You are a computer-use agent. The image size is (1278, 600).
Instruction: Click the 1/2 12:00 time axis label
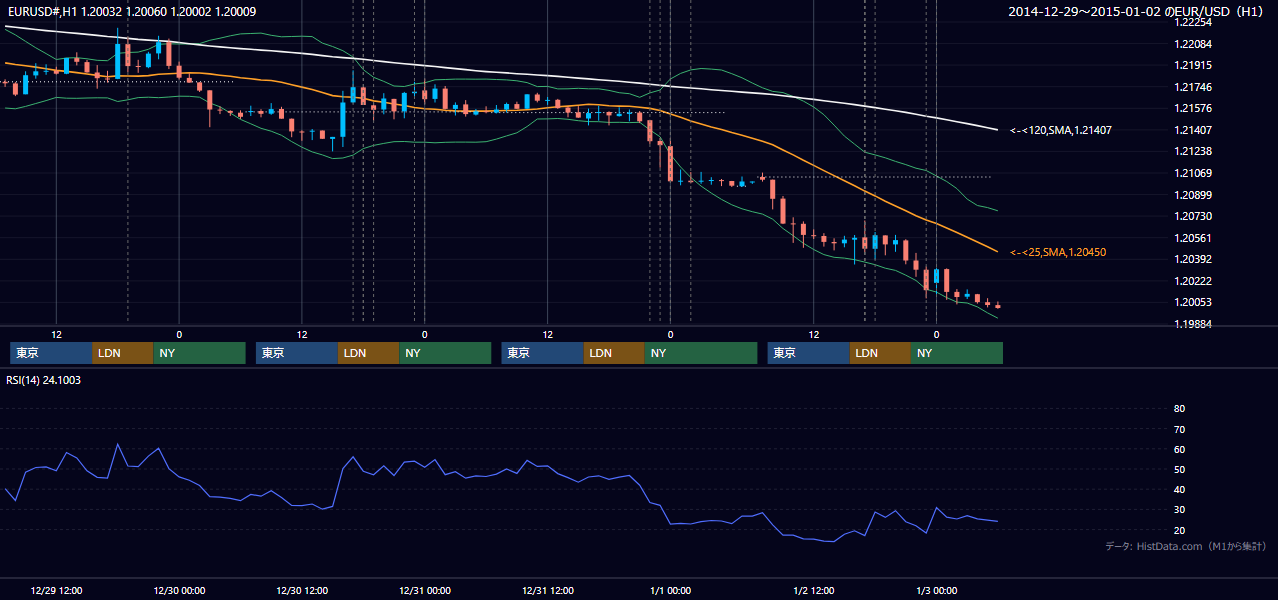click(x=813, y=590)
